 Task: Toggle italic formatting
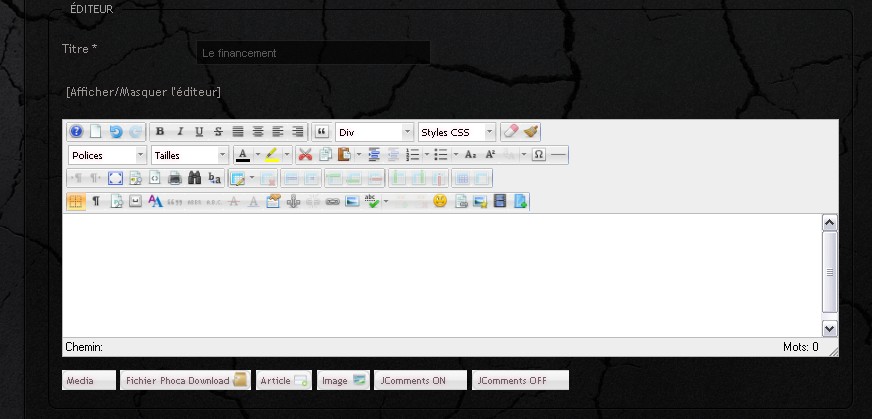coord(180,132)
